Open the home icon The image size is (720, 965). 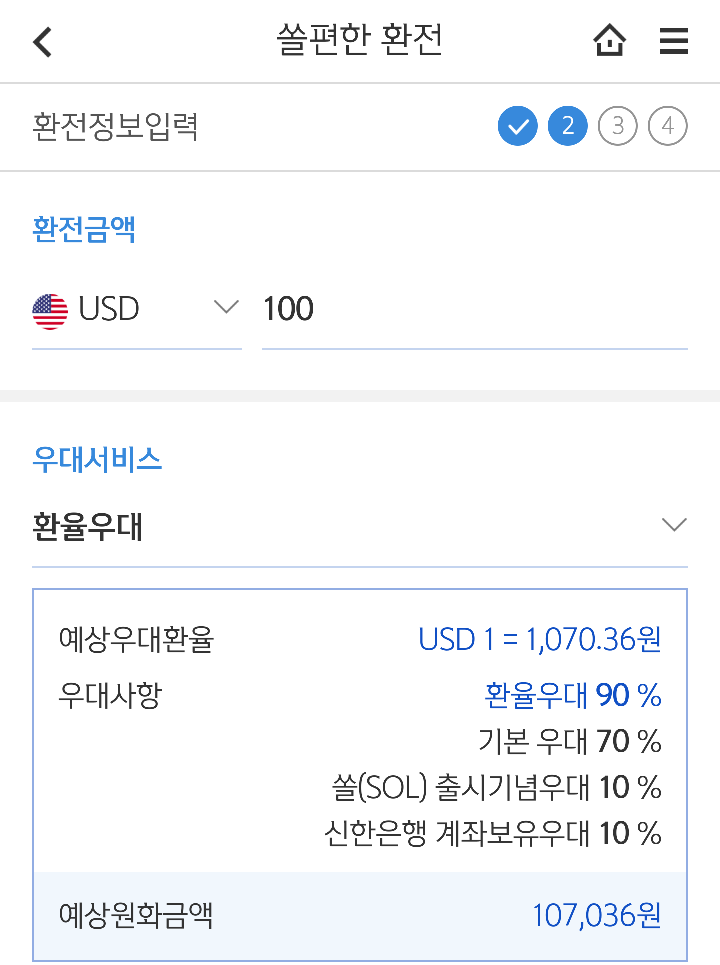coord(609,41)
